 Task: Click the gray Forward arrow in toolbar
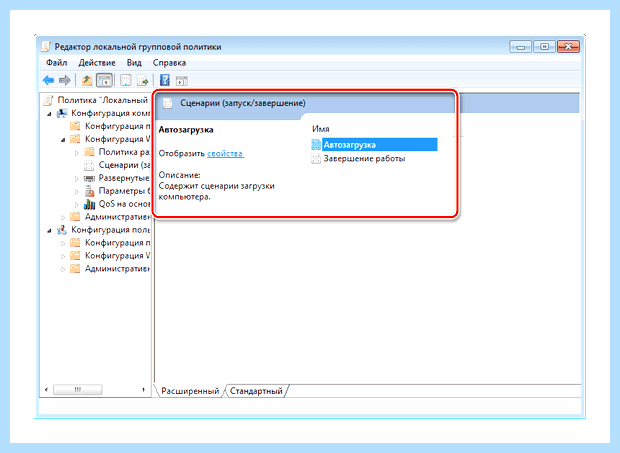pos(64,81)
